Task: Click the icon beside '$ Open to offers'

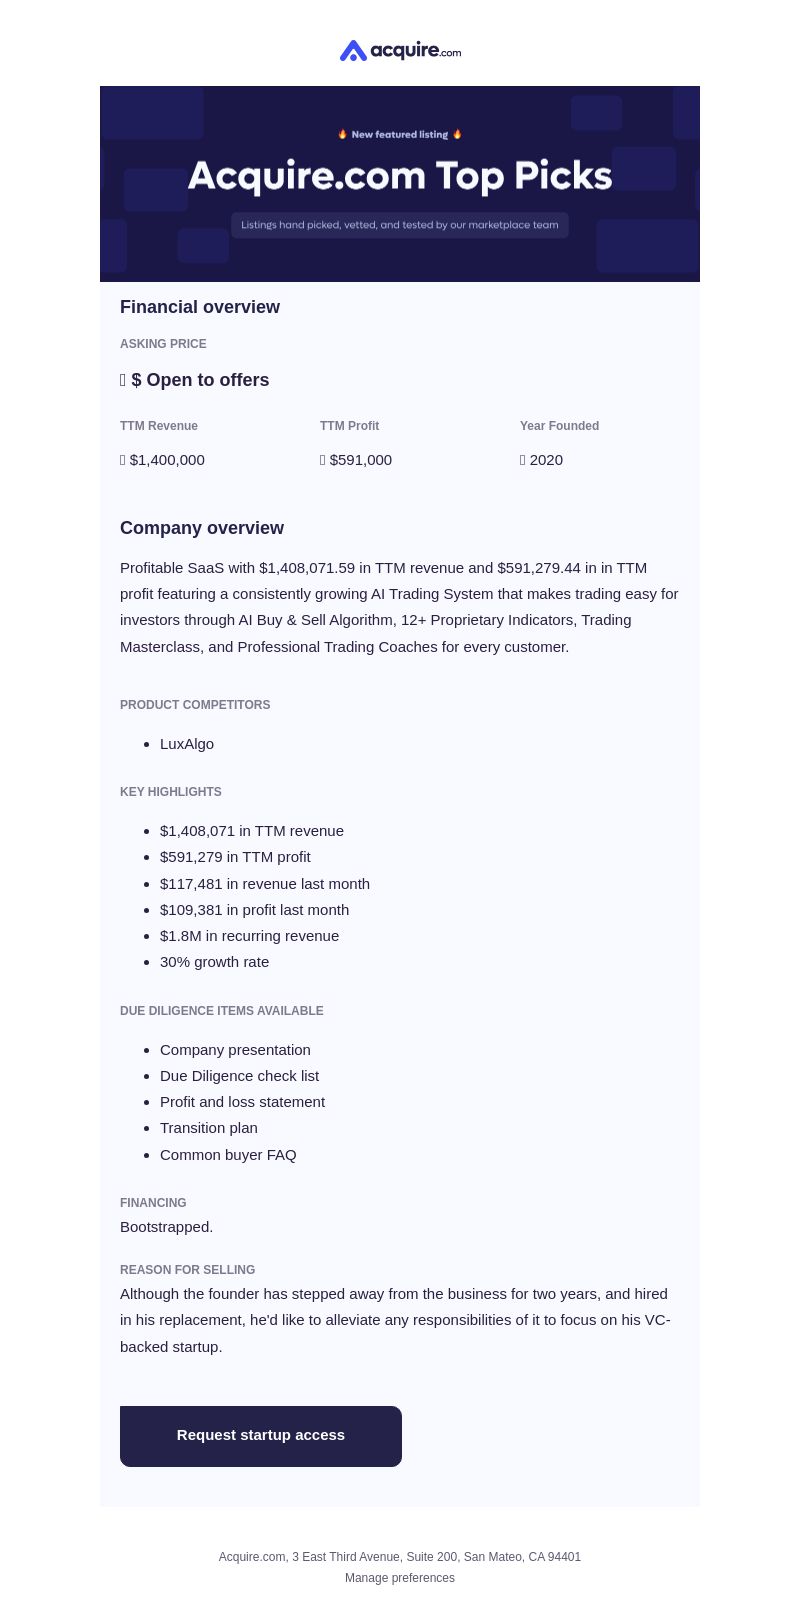Action: pos(123,380)
